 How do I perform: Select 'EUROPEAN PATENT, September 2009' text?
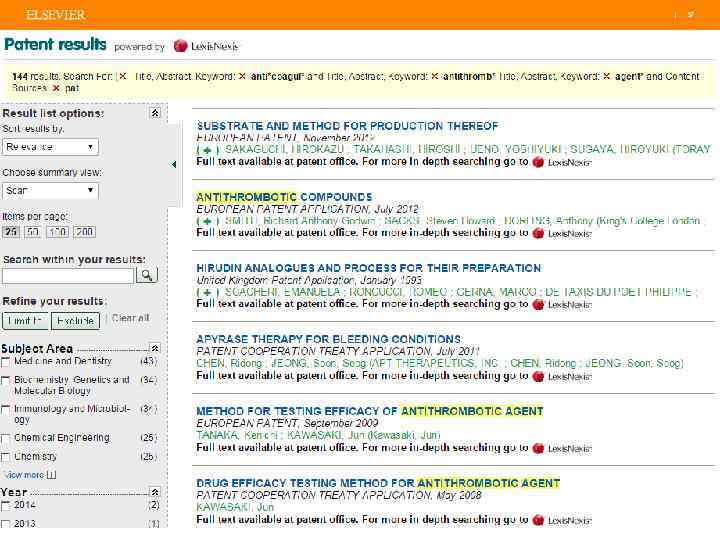[x=287, y=423]
